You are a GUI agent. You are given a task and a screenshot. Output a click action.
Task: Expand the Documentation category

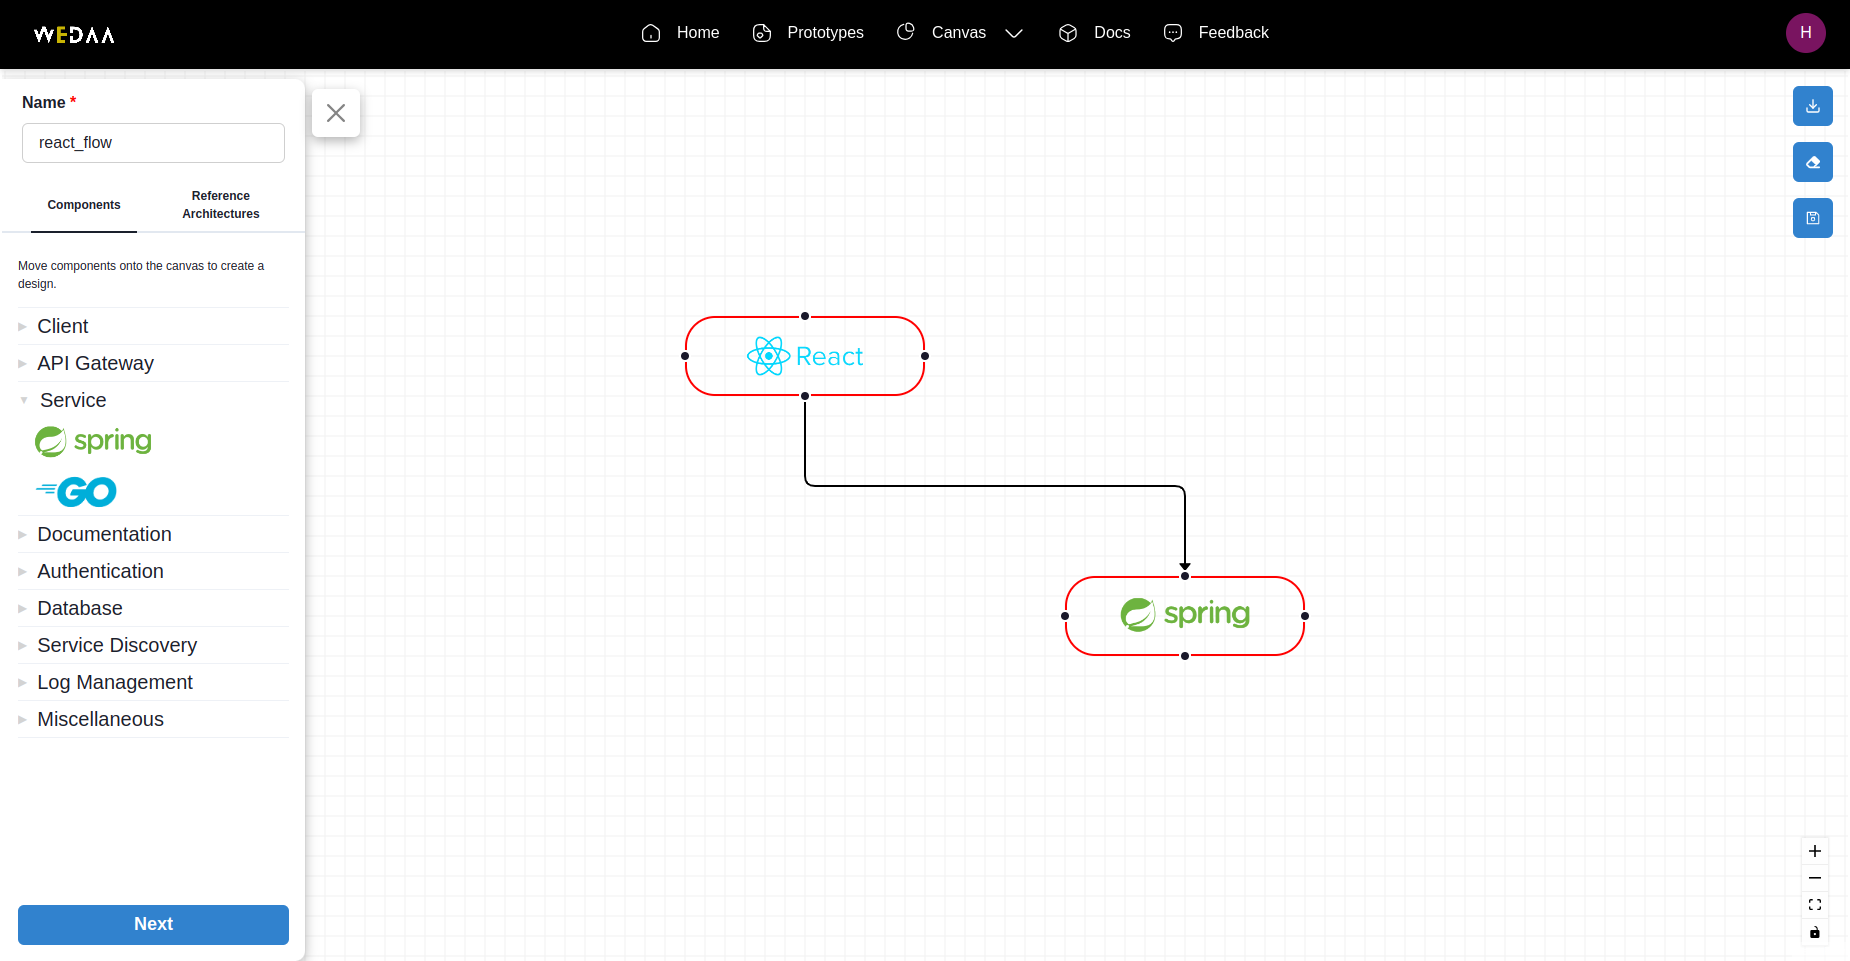[153, 534]
